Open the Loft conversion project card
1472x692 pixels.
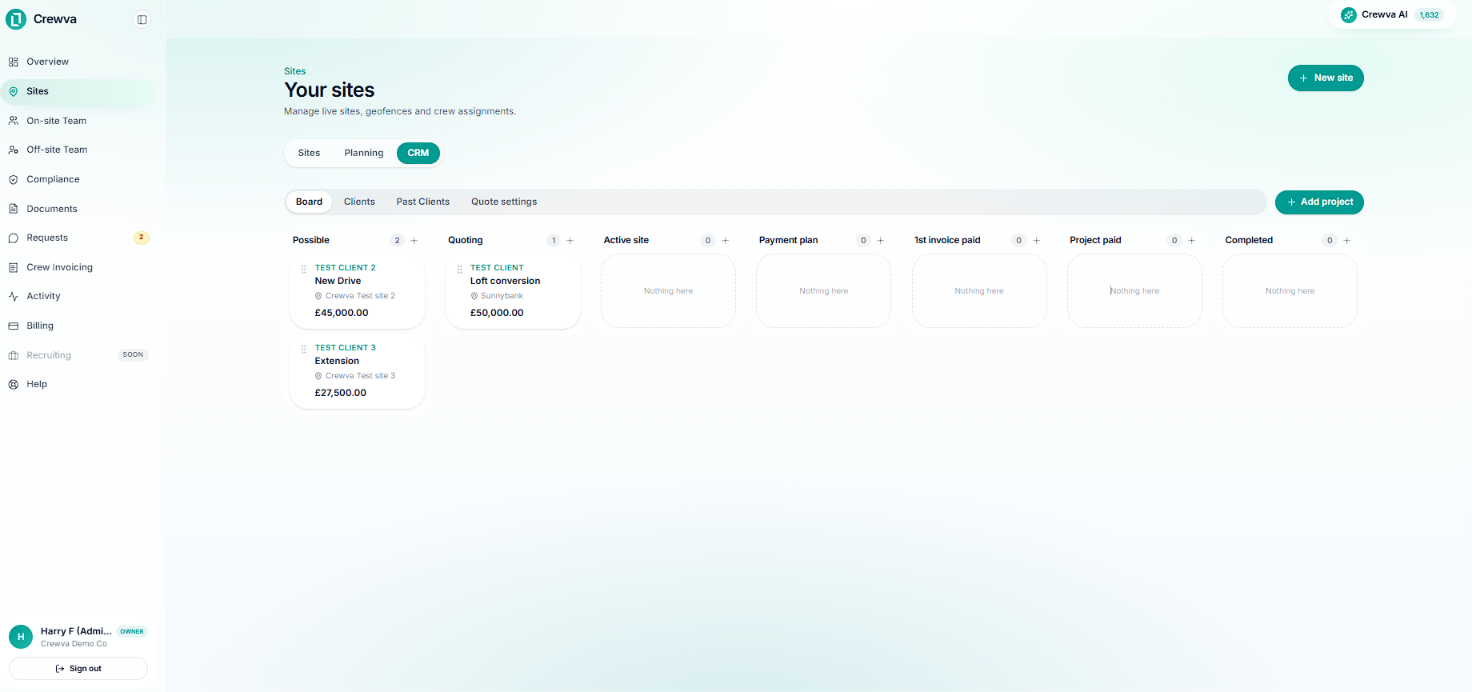click(x=513, y=291)
